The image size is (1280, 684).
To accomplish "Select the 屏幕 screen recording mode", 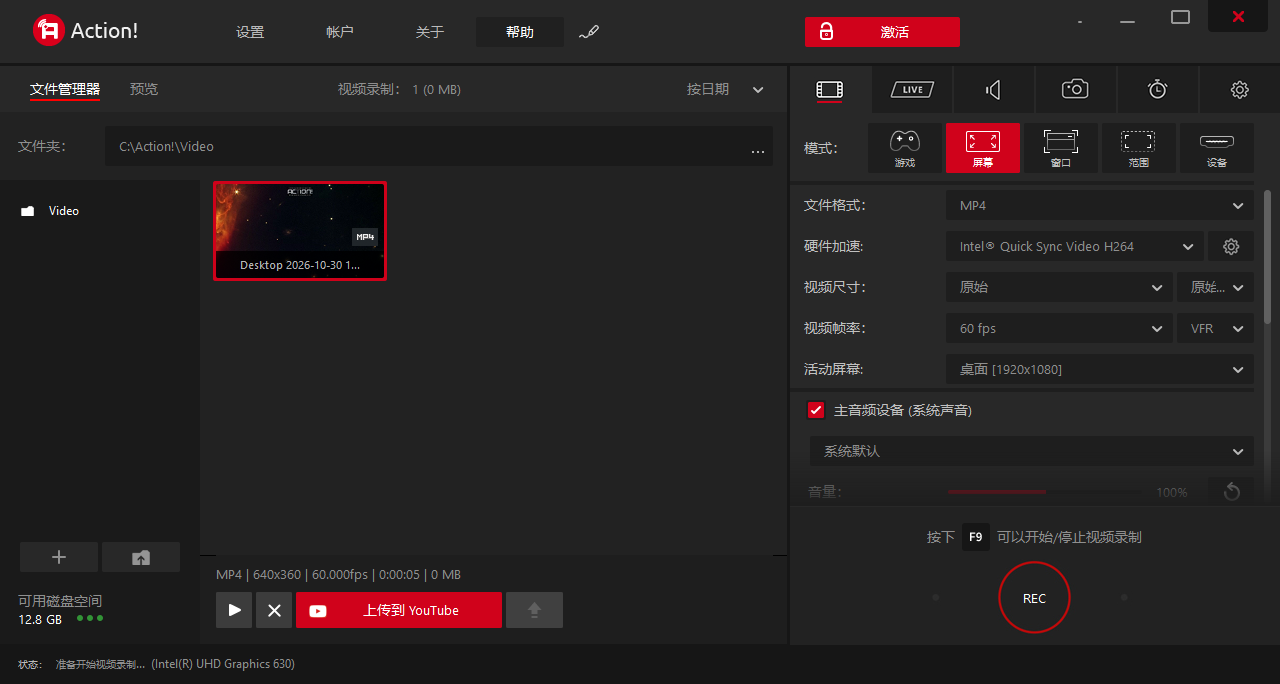I will [983, 148].
